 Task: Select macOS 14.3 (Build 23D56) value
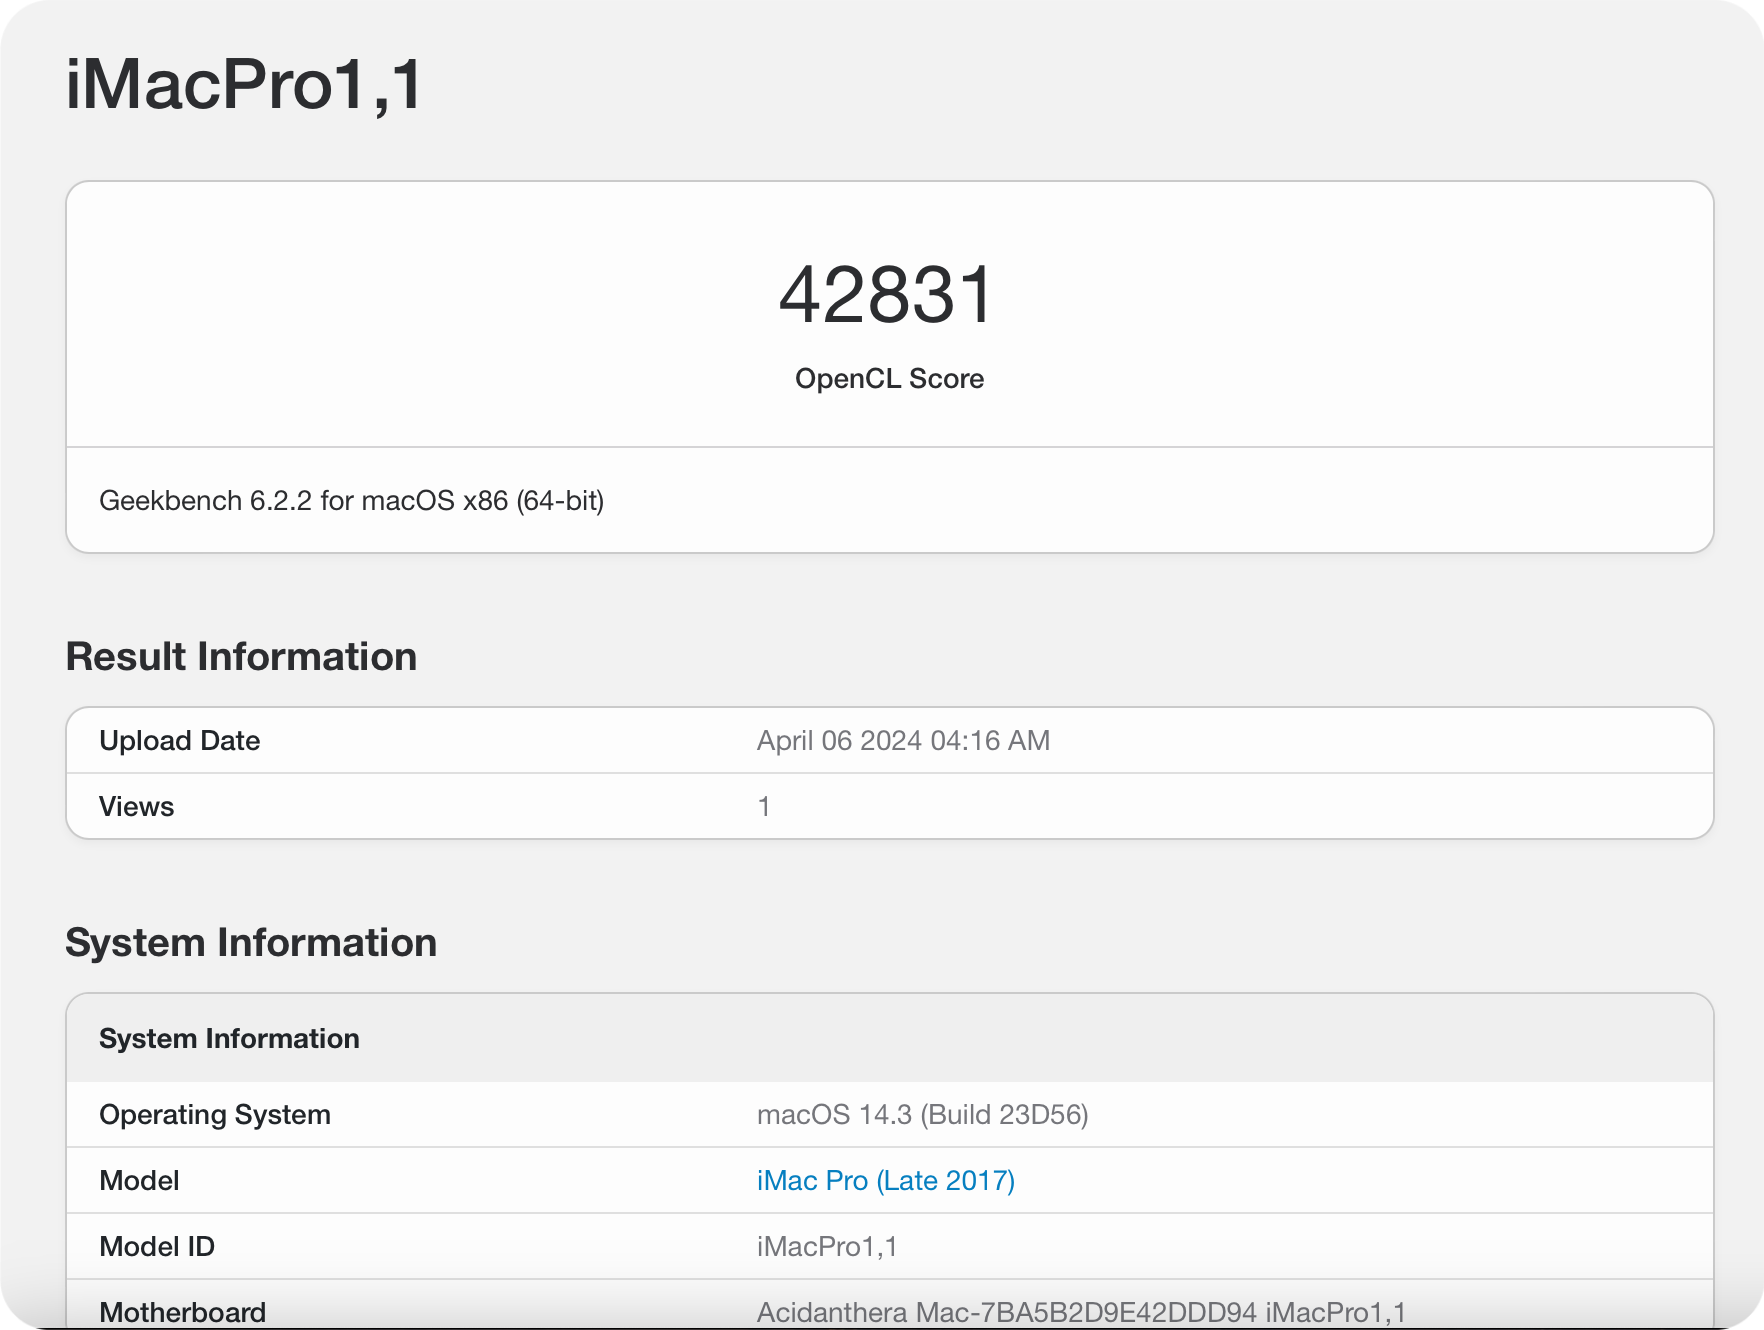click(922, 1114)
